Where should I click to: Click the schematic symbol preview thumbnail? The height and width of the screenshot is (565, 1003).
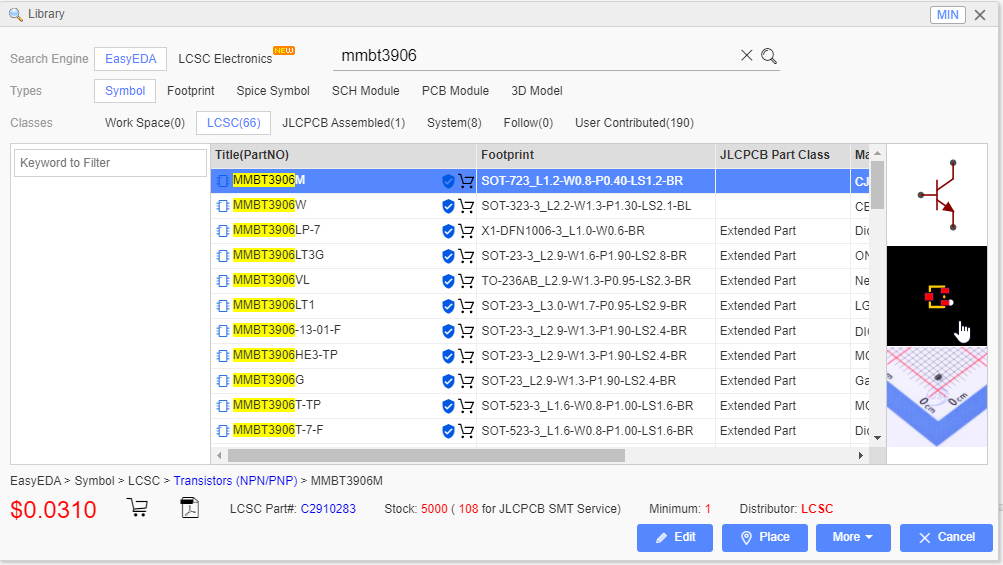click(x=937, y=195)
